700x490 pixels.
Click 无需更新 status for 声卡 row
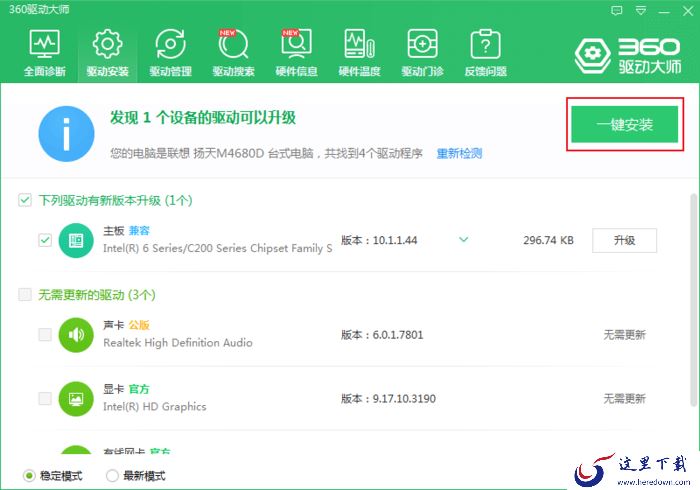[624, 335]
